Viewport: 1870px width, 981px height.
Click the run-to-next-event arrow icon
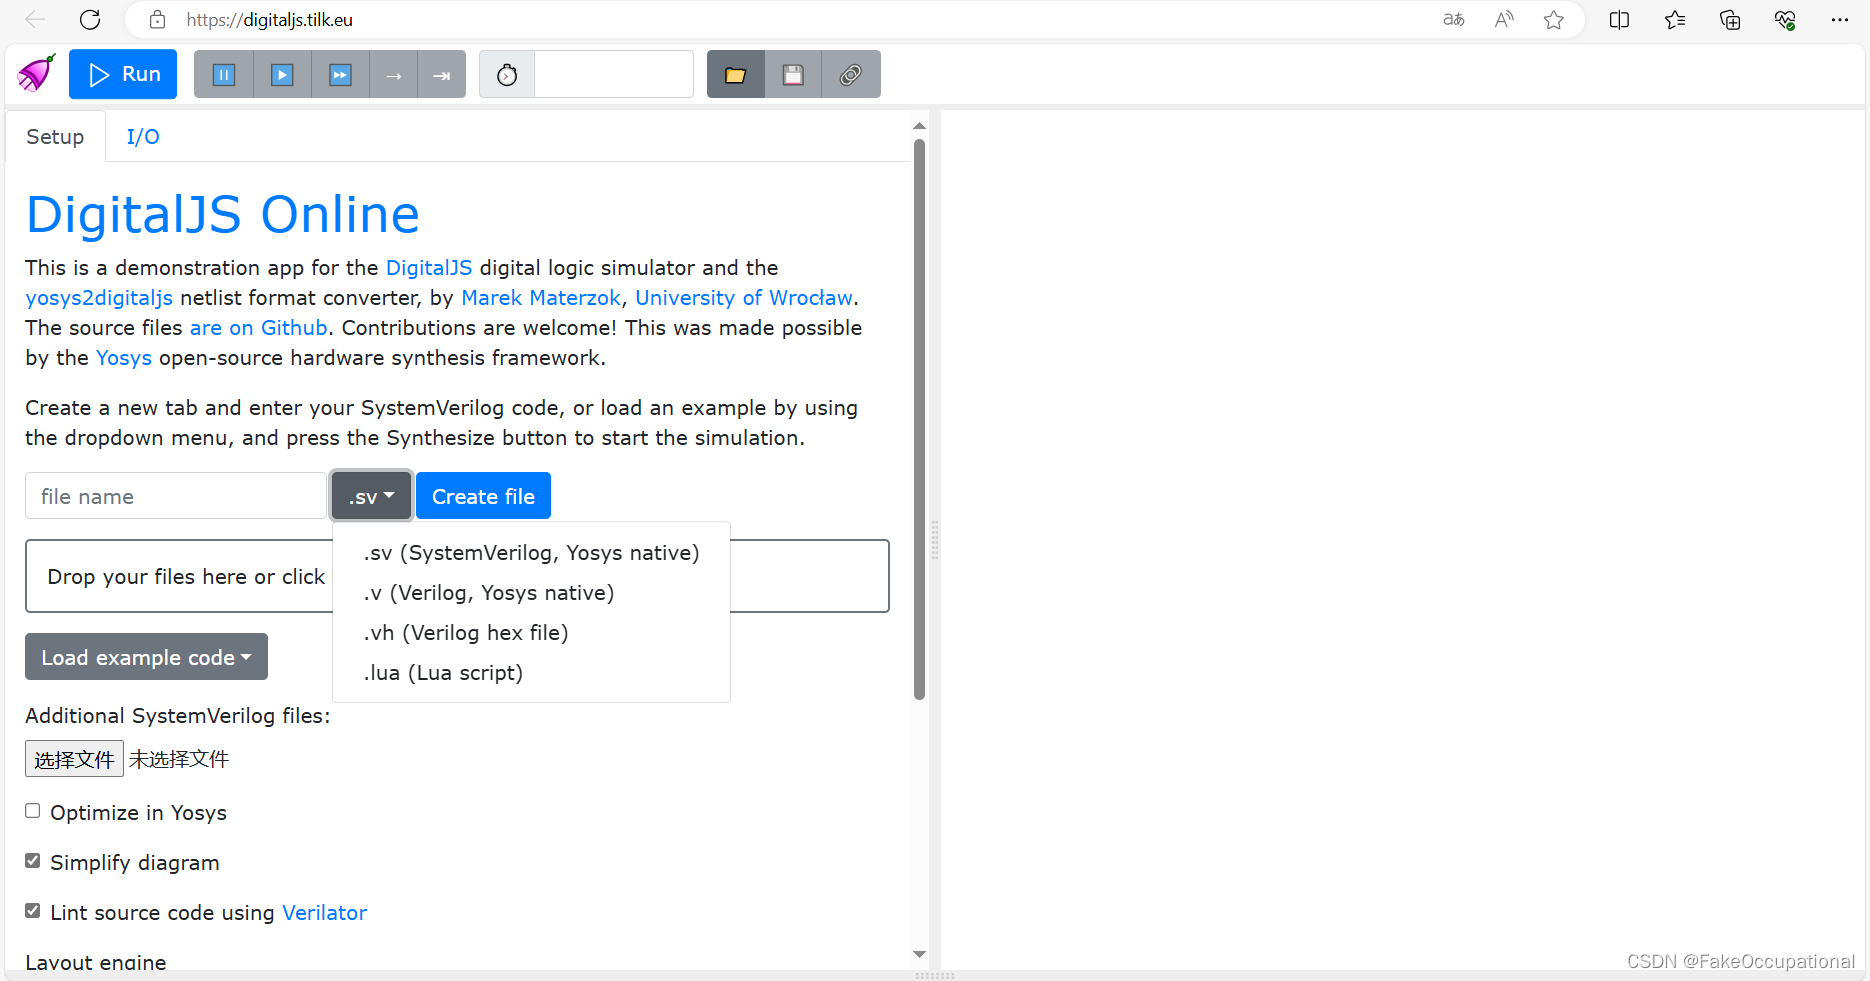442,74
